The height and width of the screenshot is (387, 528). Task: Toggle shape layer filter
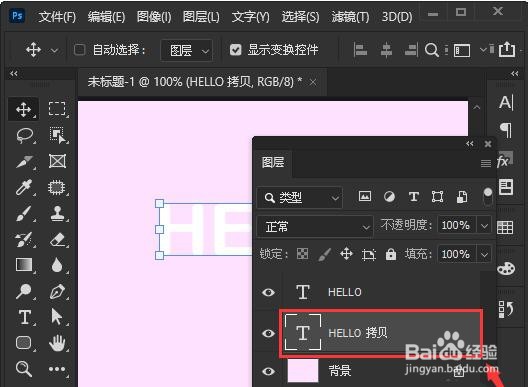437,196
